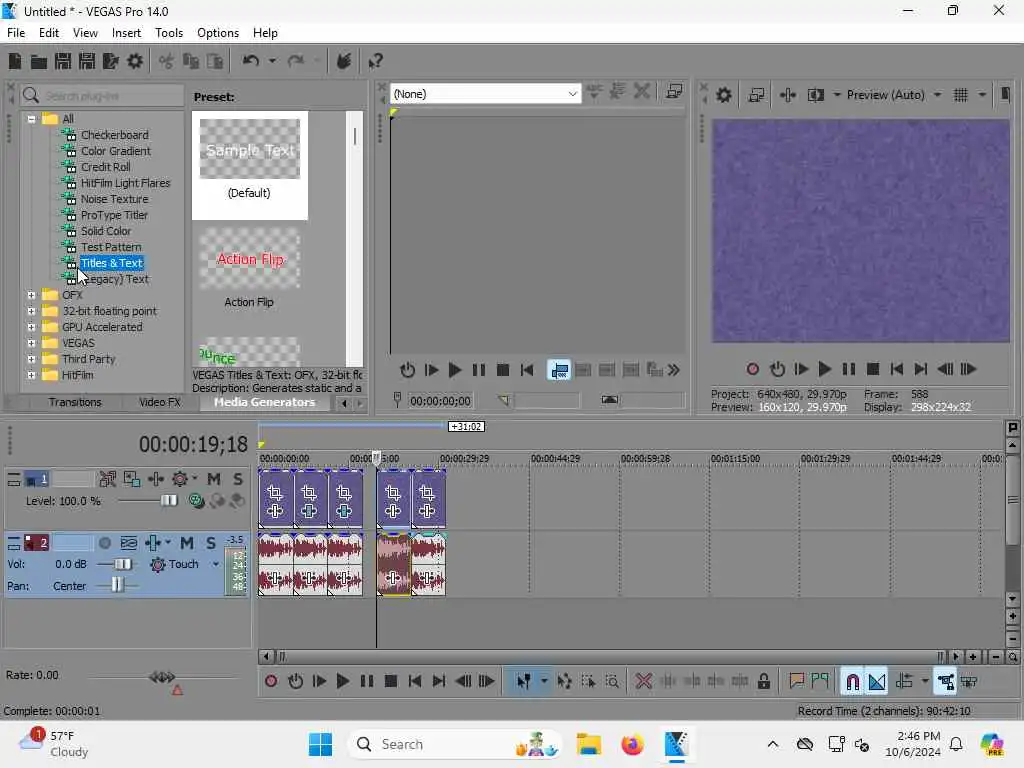Select the Action Flip preset thumbnail
The image size is (1024, 768).
249,259
